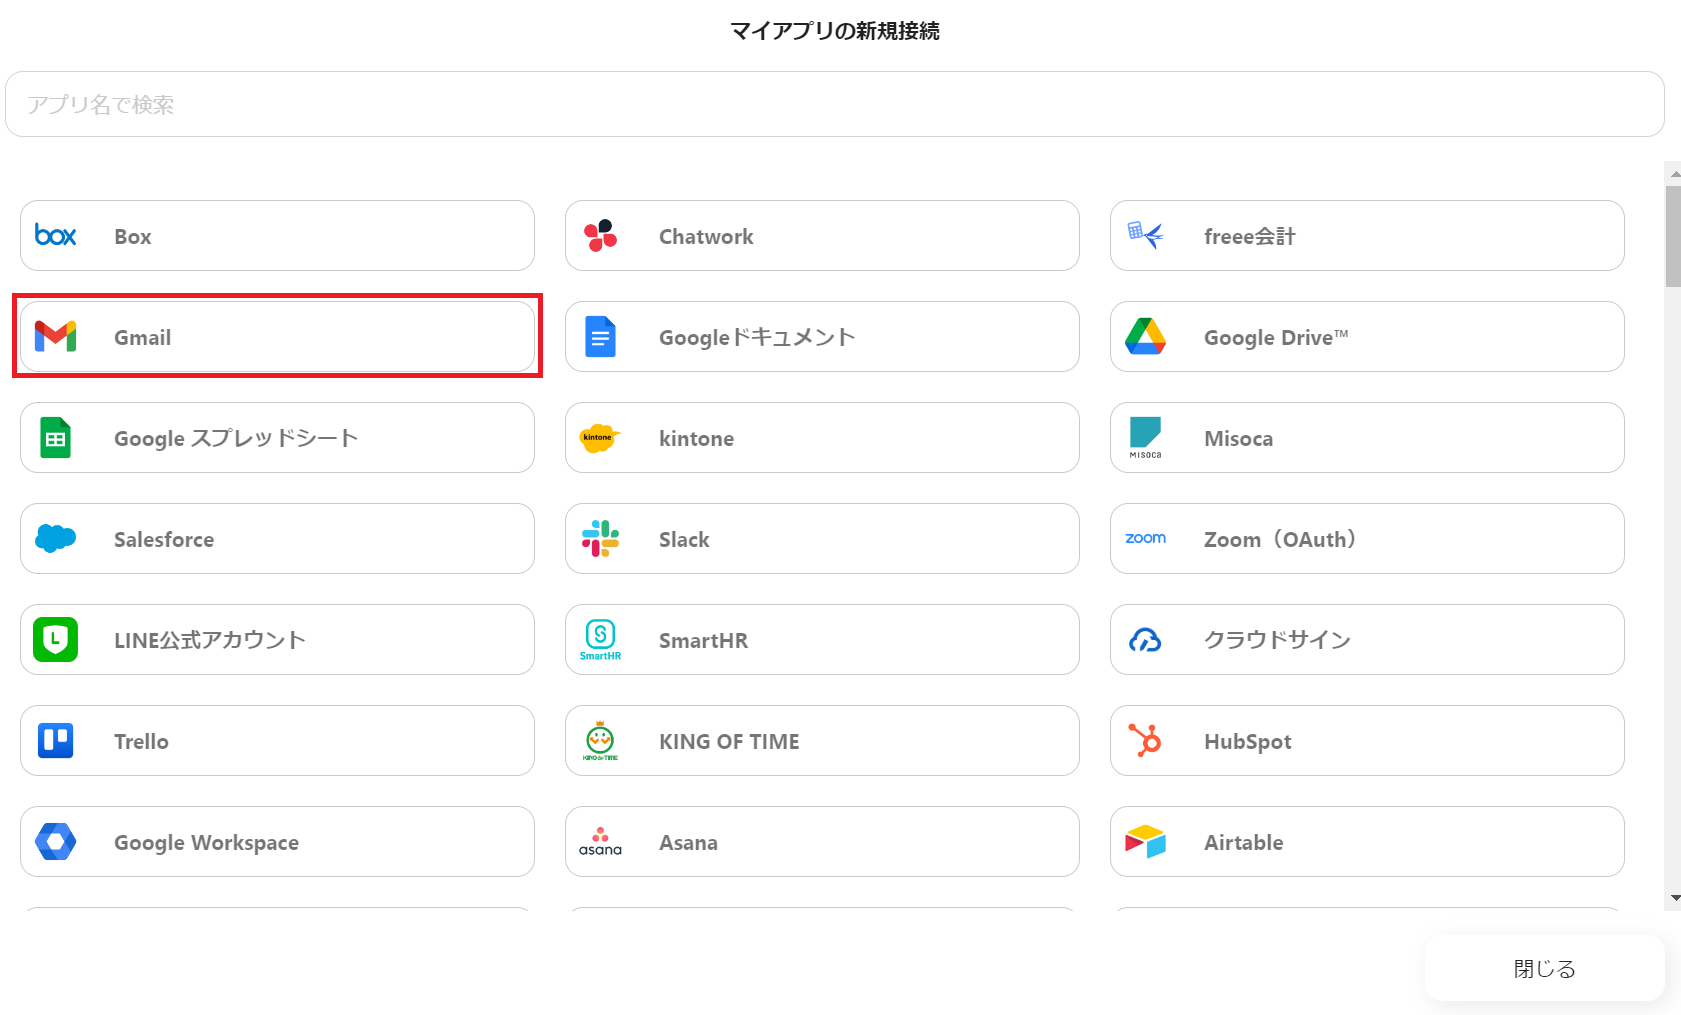Click the Trello board icon

point(55,740)
